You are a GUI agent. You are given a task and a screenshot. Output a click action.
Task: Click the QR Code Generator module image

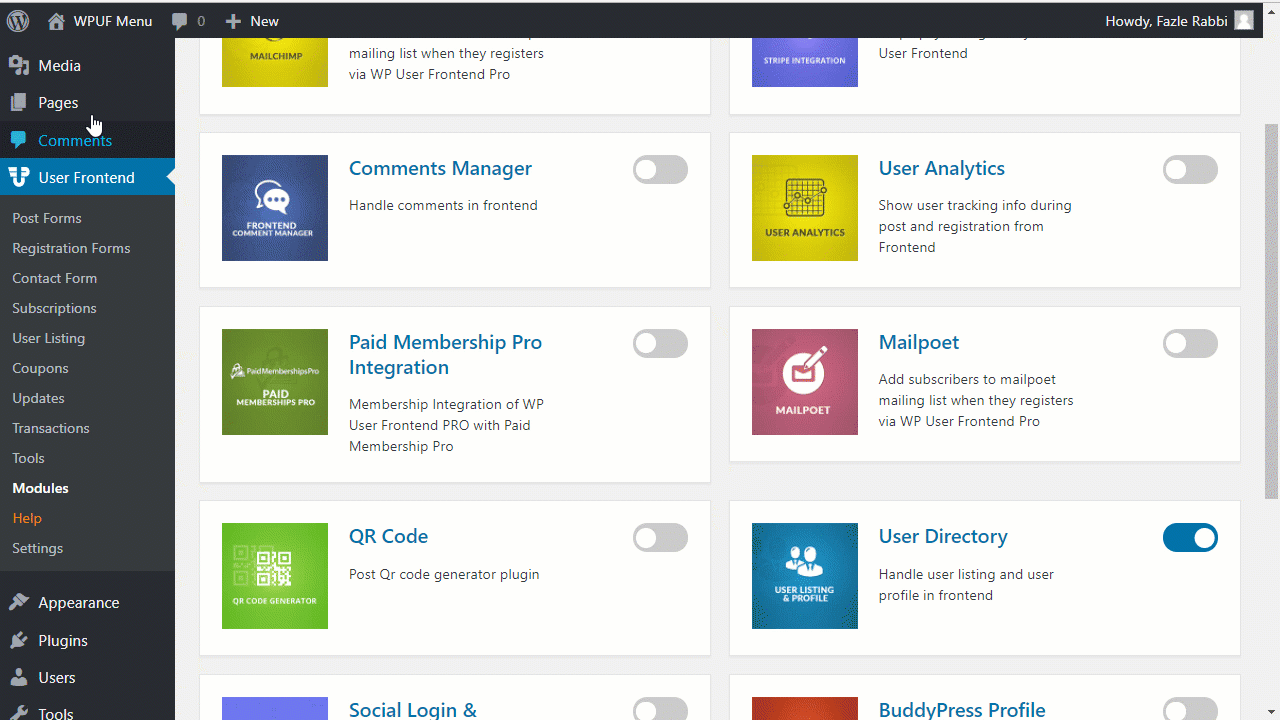[x=275, y=576]
